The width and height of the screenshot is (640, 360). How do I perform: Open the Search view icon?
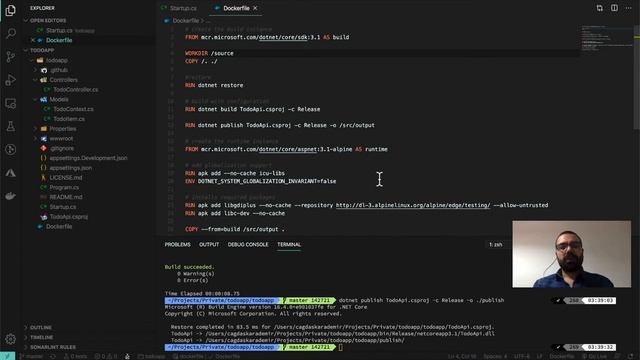coord(11,33)
